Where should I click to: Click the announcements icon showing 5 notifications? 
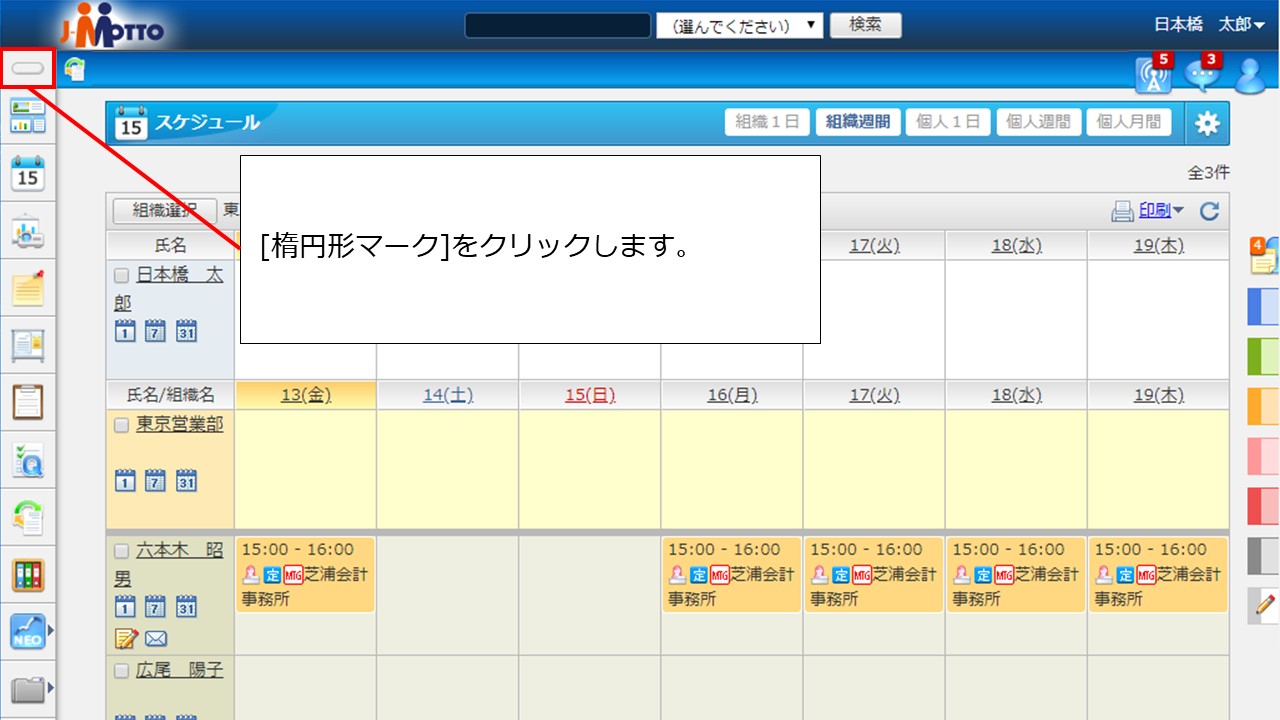pos(1153,75)
